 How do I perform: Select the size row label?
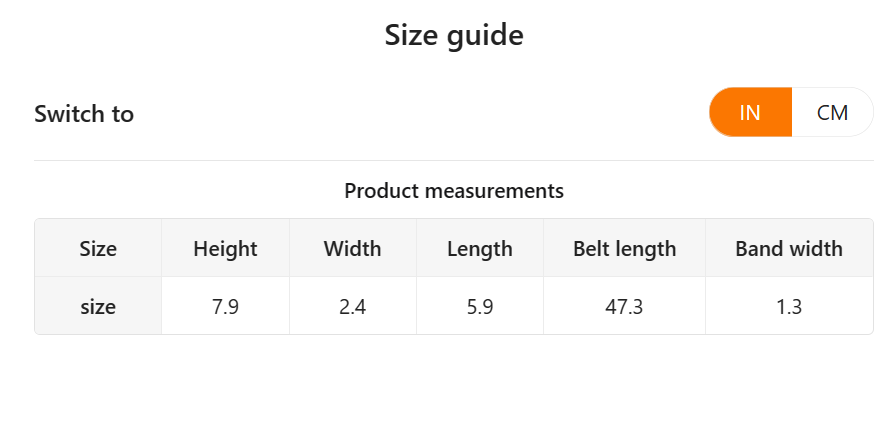tap(98, 307)
